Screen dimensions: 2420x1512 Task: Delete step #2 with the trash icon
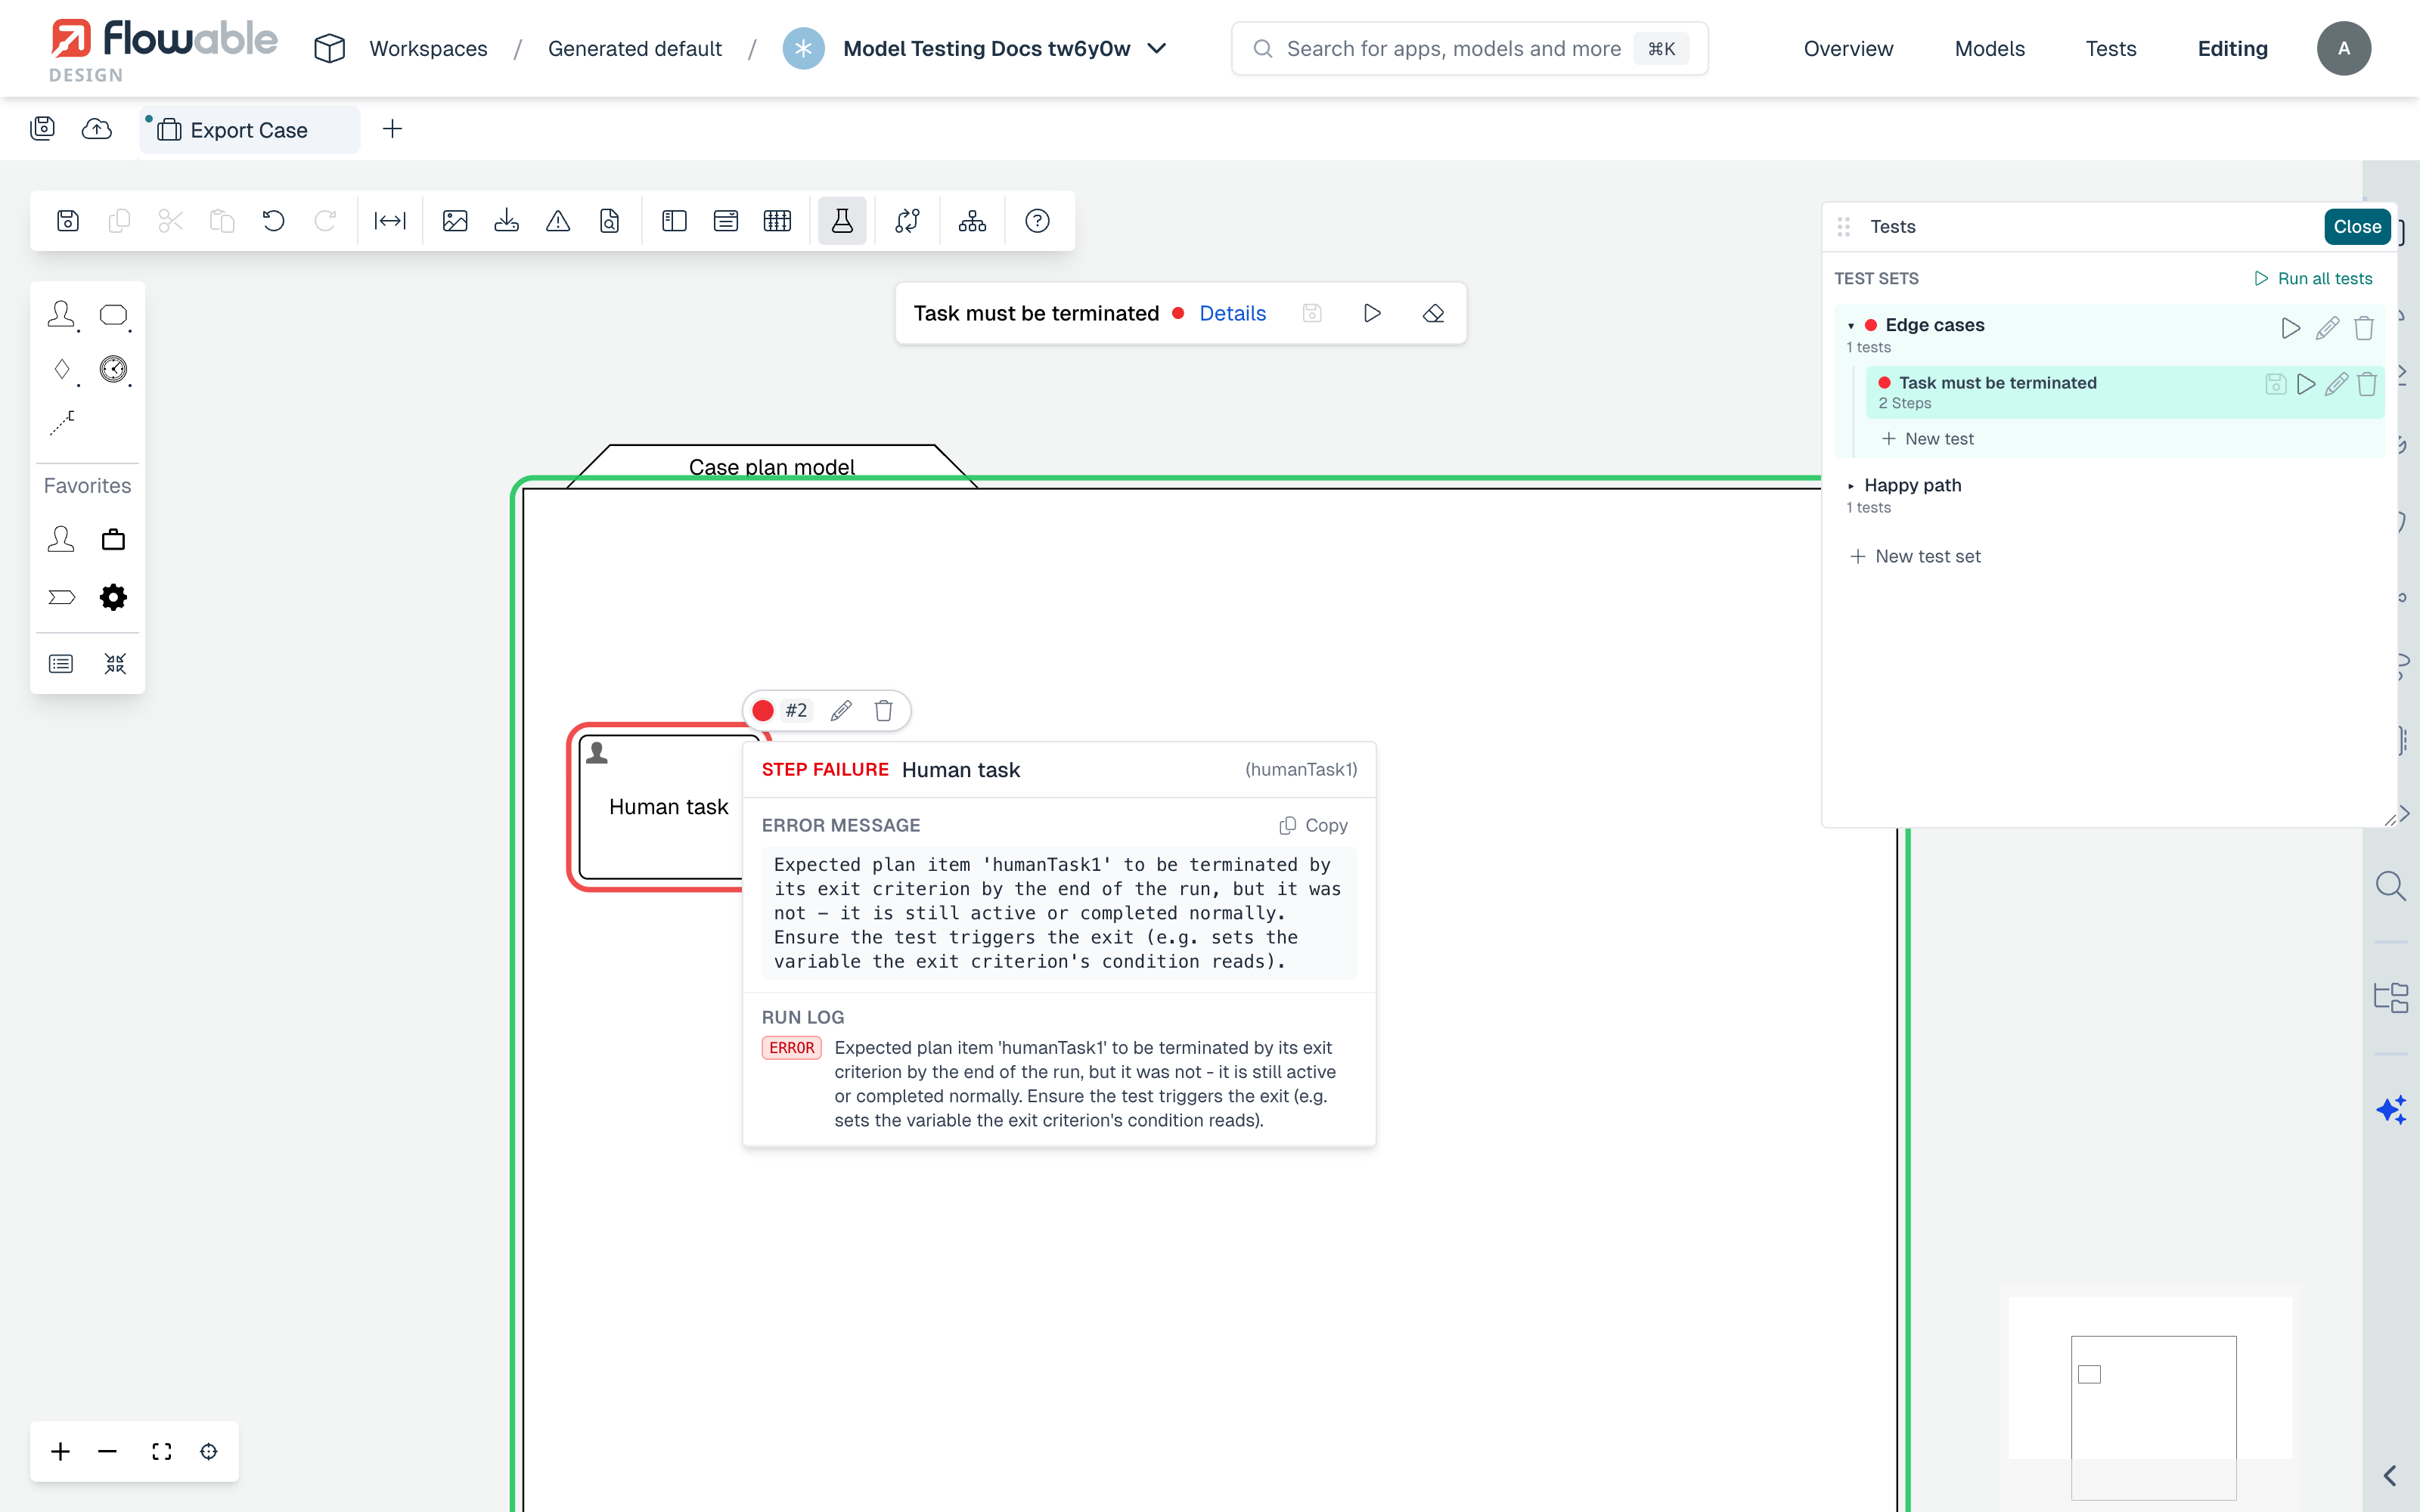(x=884, y=710)
